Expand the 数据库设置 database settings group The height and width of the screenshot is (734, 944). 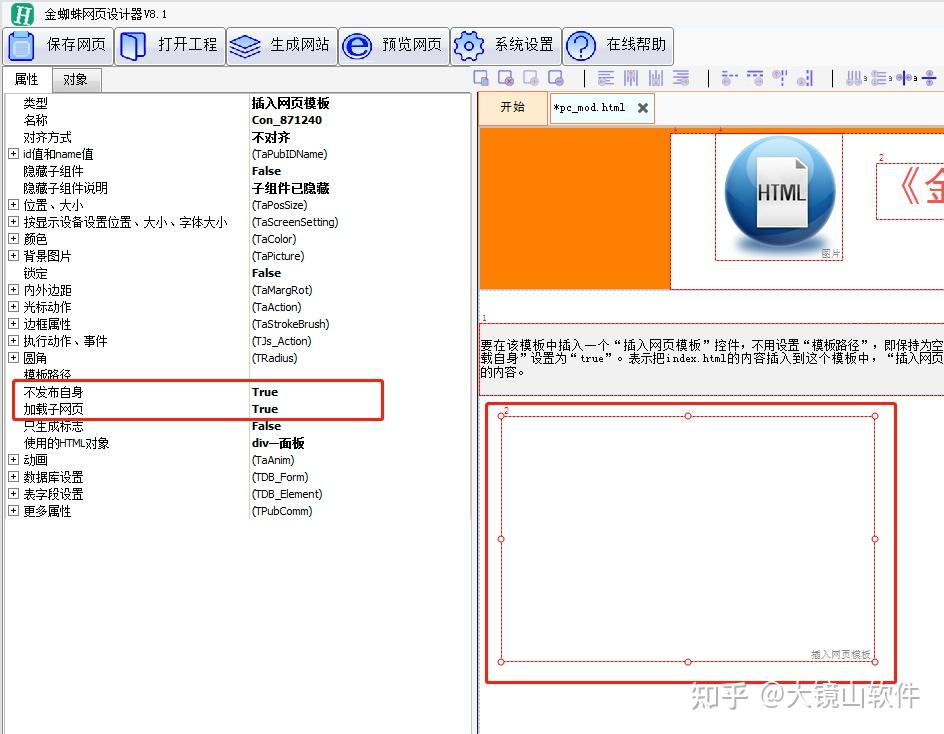[x=13, y=476]
